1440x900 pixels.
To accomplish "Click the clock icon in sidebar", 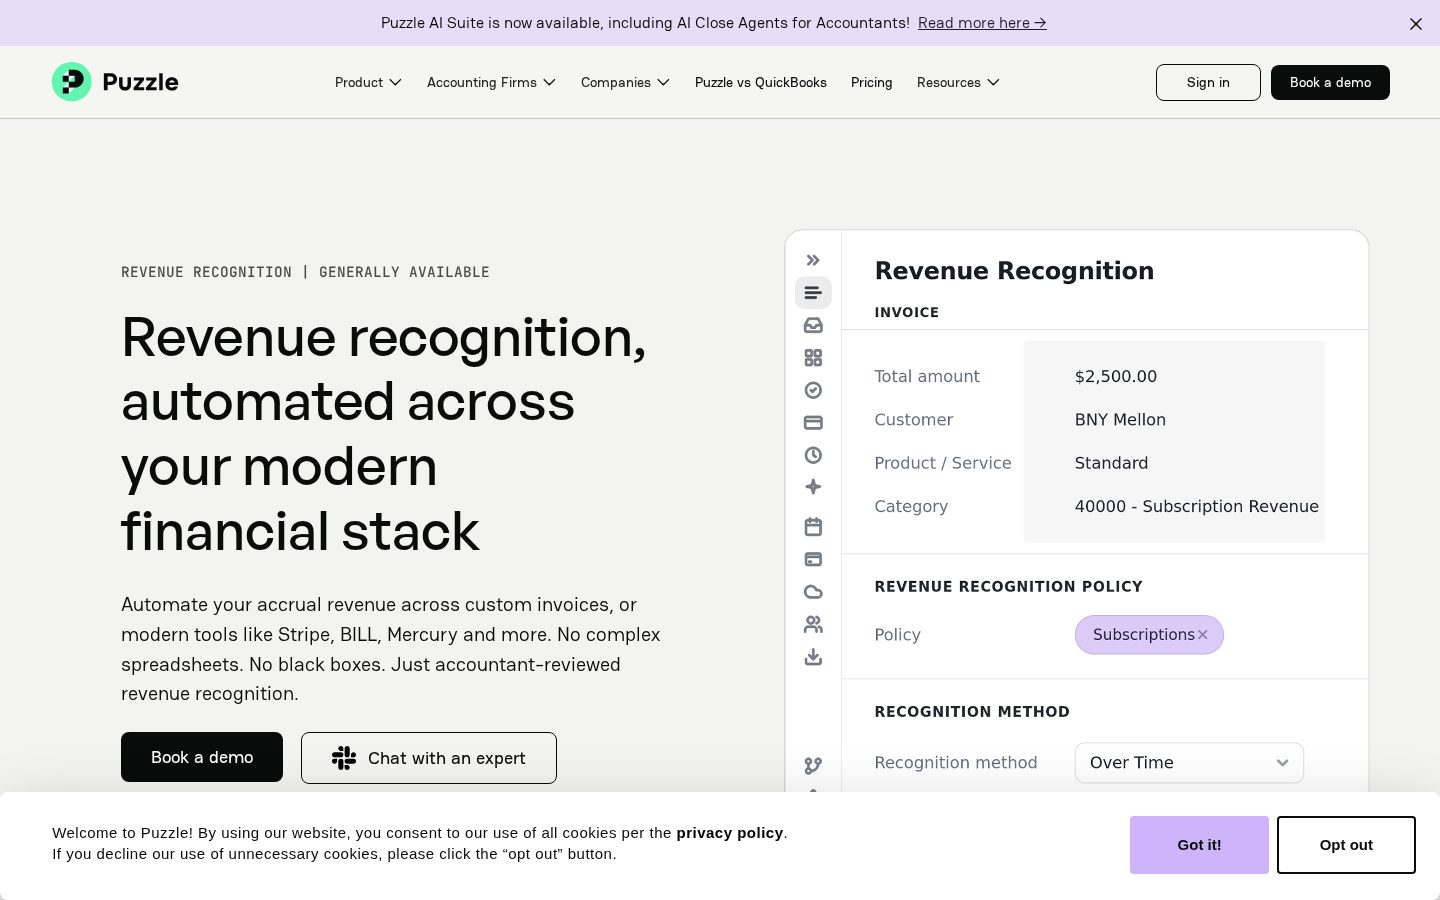I will pos(813,455).
